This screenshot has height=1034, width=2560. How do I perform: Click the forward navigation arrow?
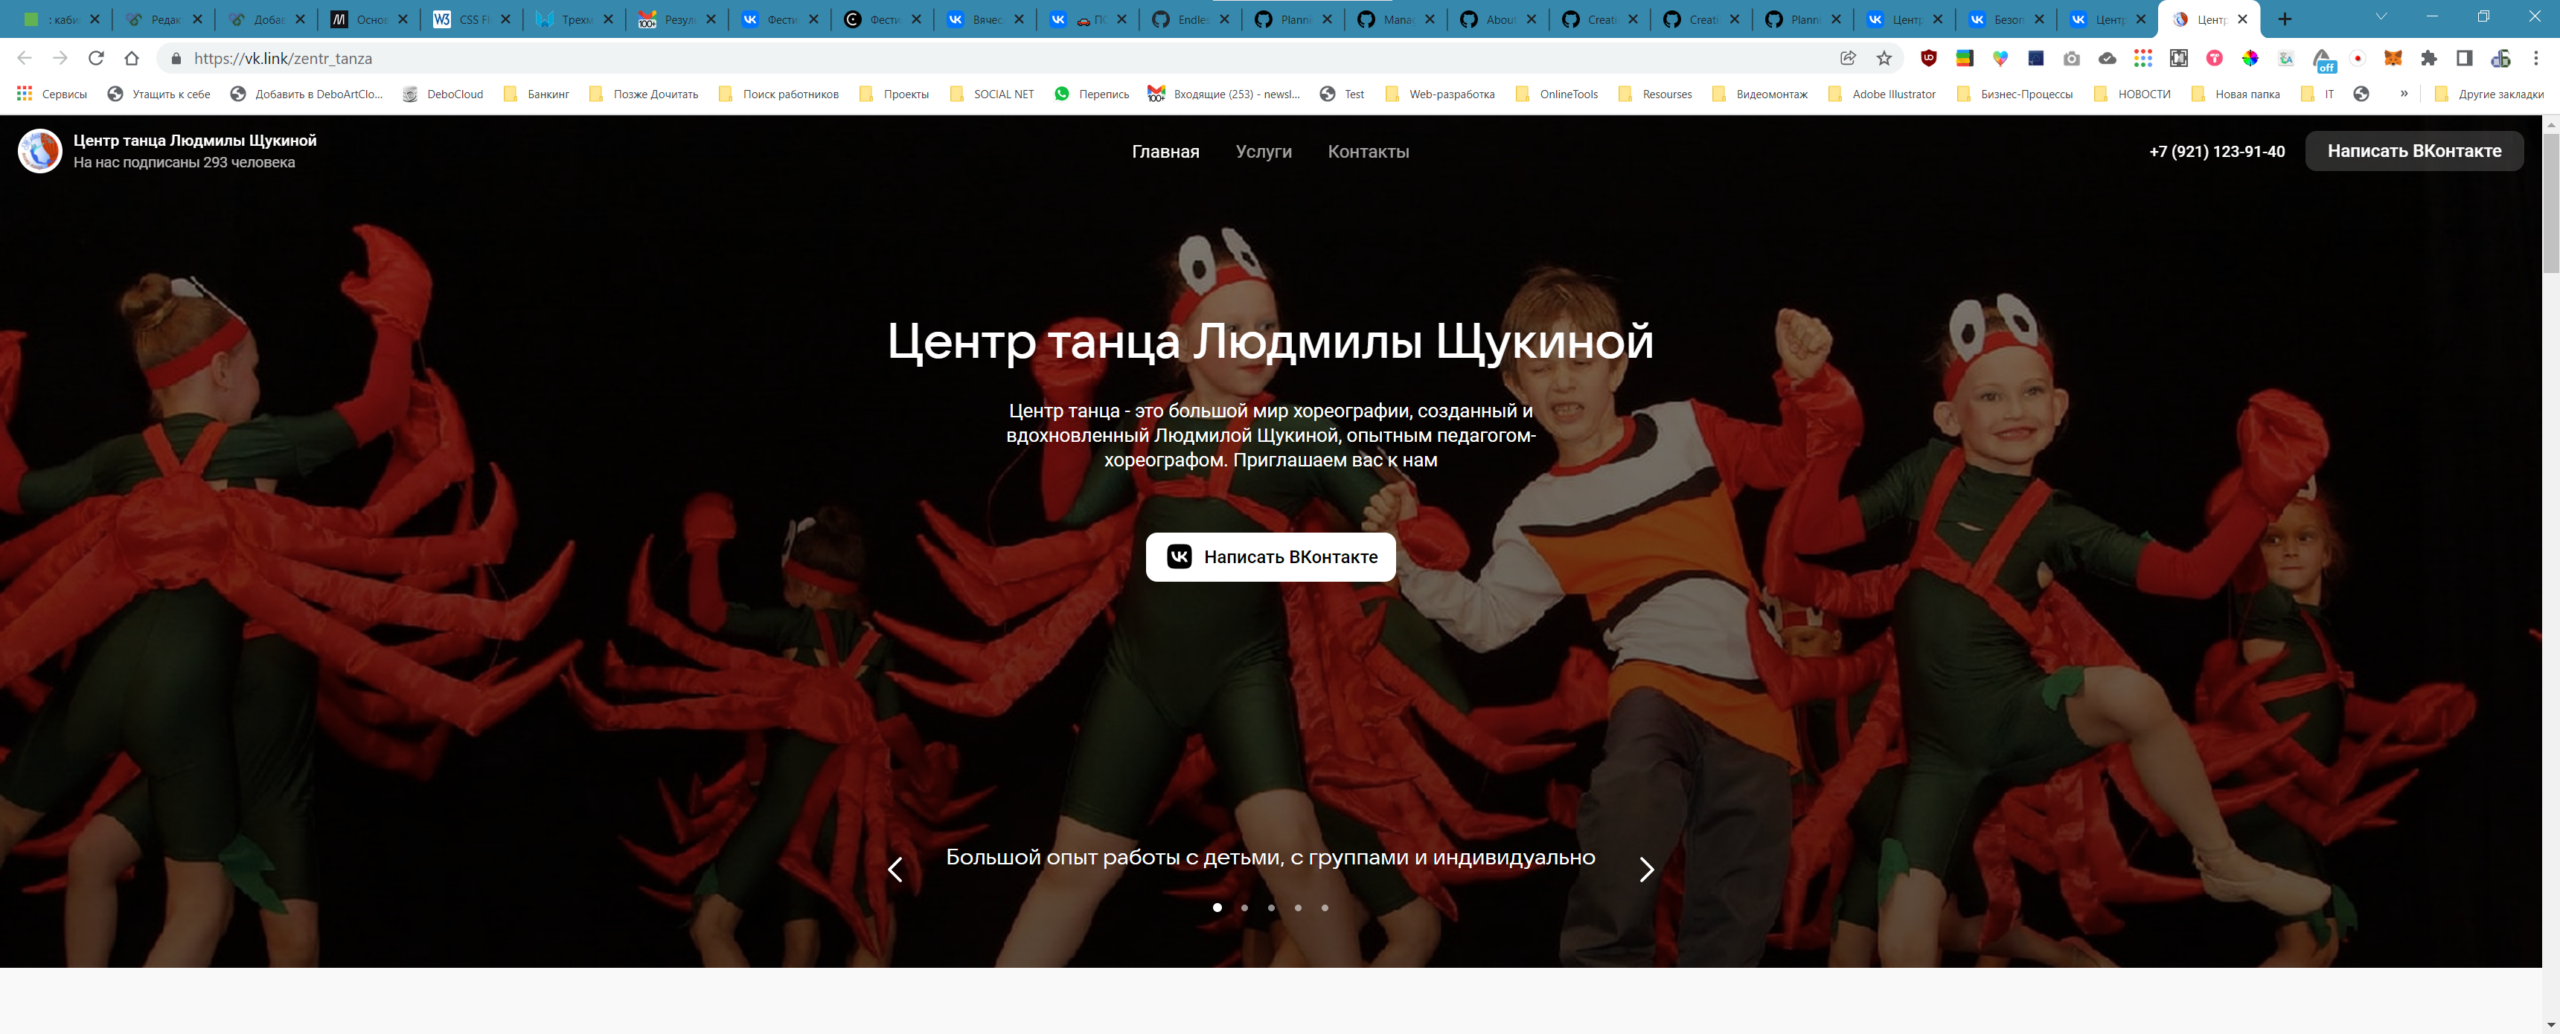pos(60,58)
